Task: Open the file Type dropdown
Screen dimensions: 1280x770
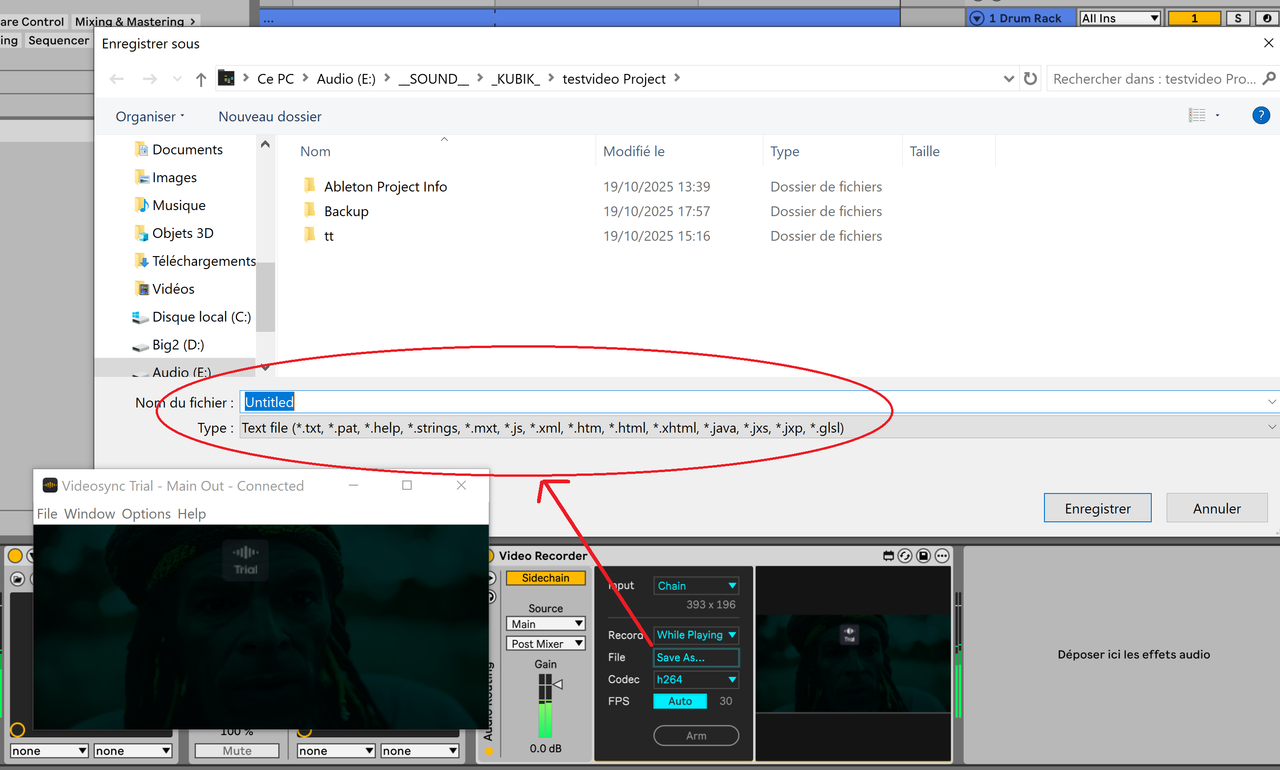Action: point(759,428)
